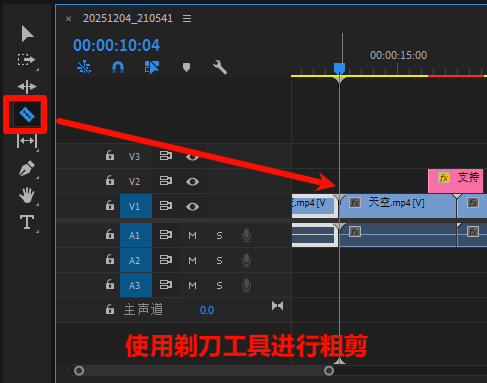Select the highlighted .mp4 [V clip
The height and width of the screenshot is (383, 487).
(x=315, y=206)
